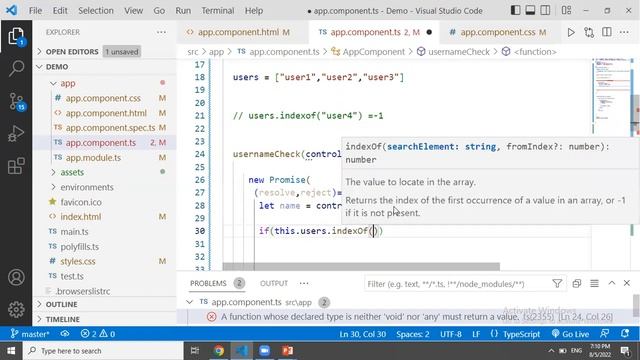This screenshot has width=640, height=360.
Task: Open notifications bell in status bar
Action: [625, 334]
